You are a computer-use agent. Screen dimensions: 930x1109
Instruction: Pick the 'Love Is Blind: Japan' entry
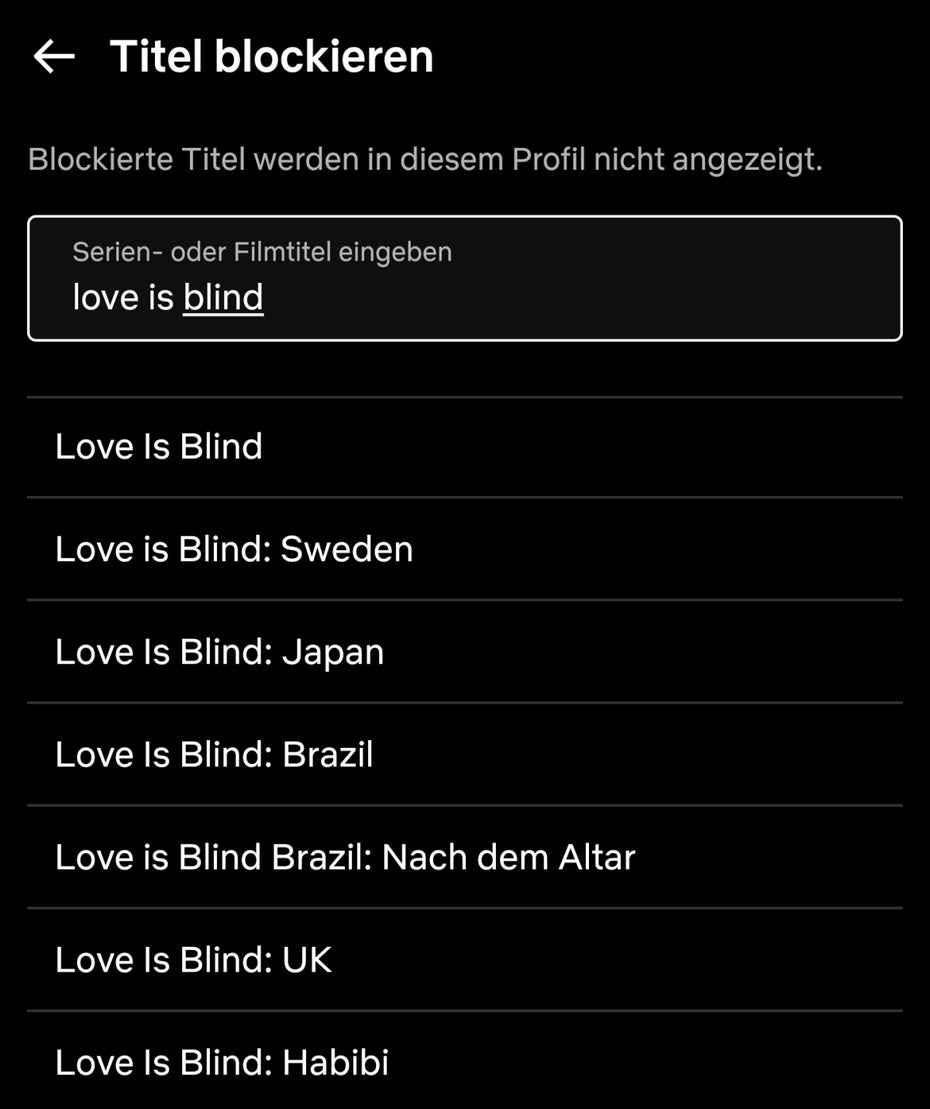[x=465, y=651]
